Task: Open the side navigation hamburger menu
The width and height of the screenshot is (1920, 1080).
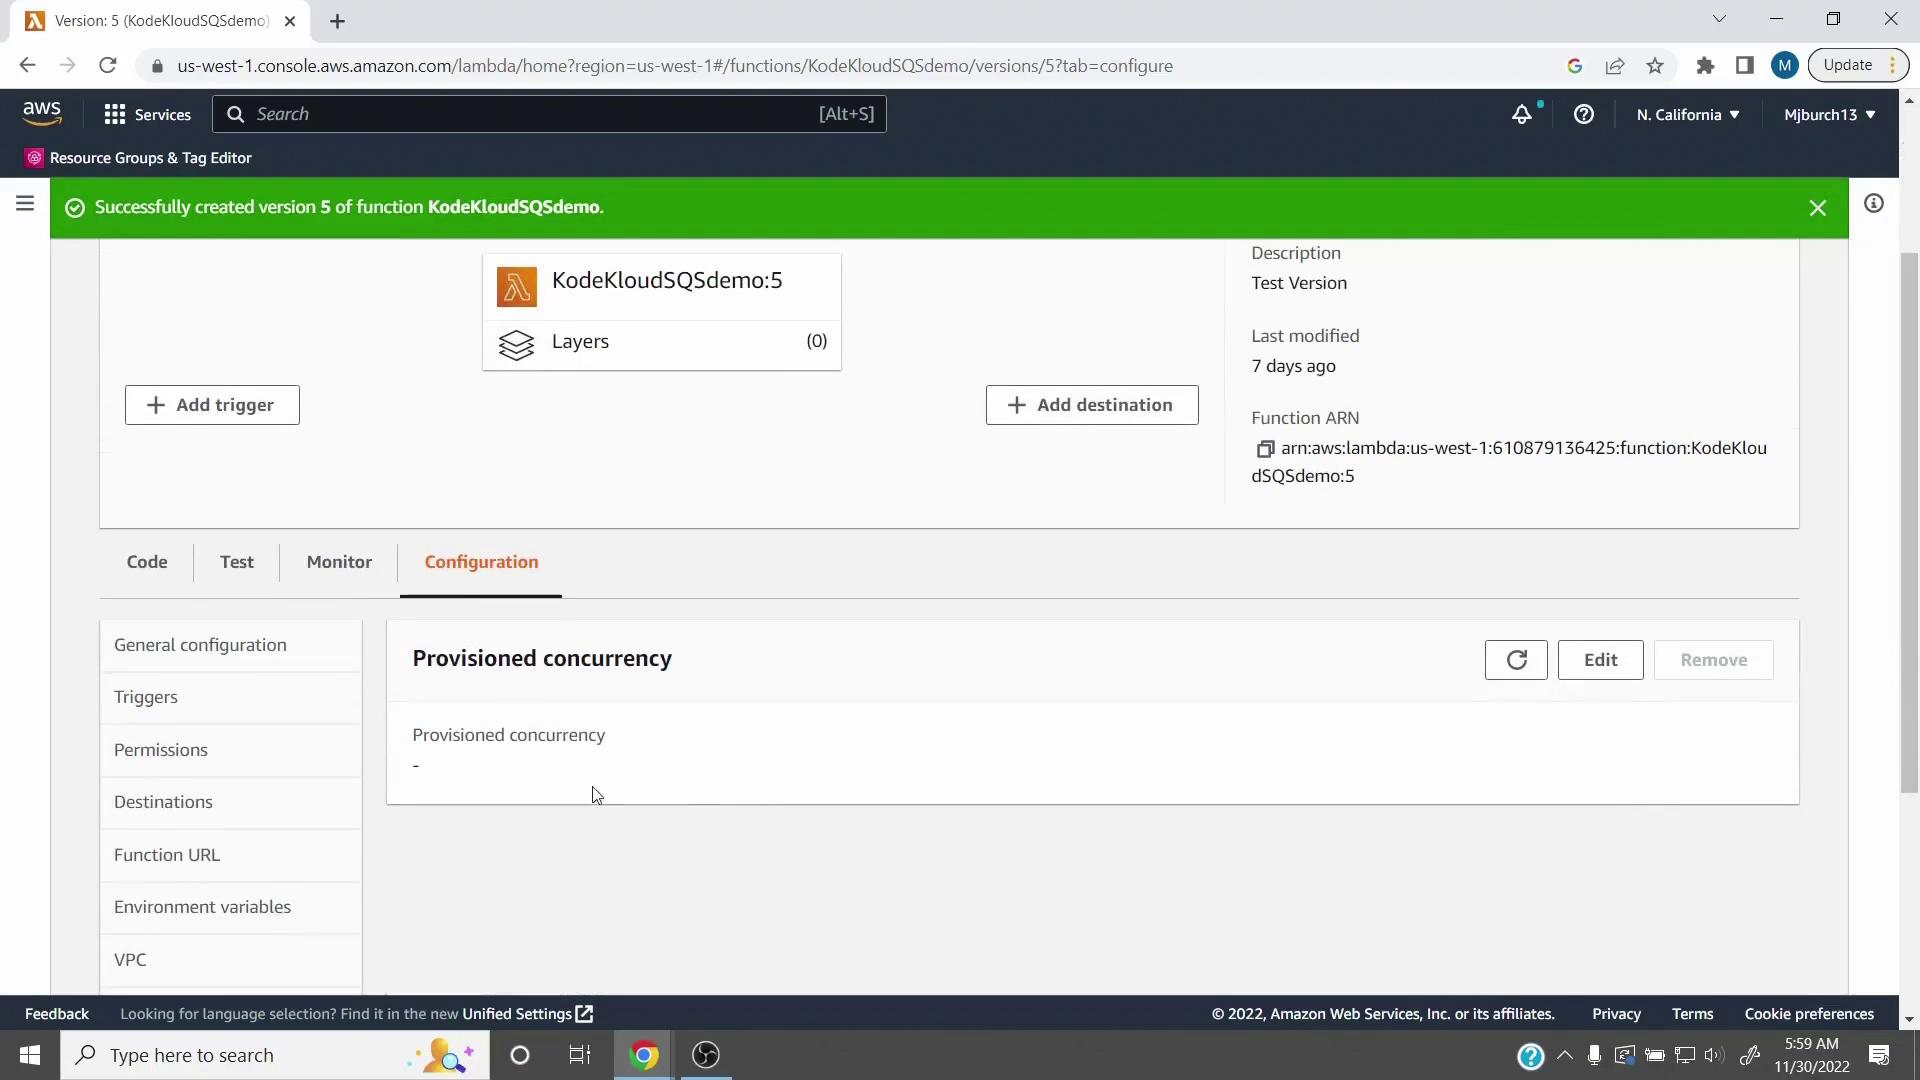Action: (25, 204)
